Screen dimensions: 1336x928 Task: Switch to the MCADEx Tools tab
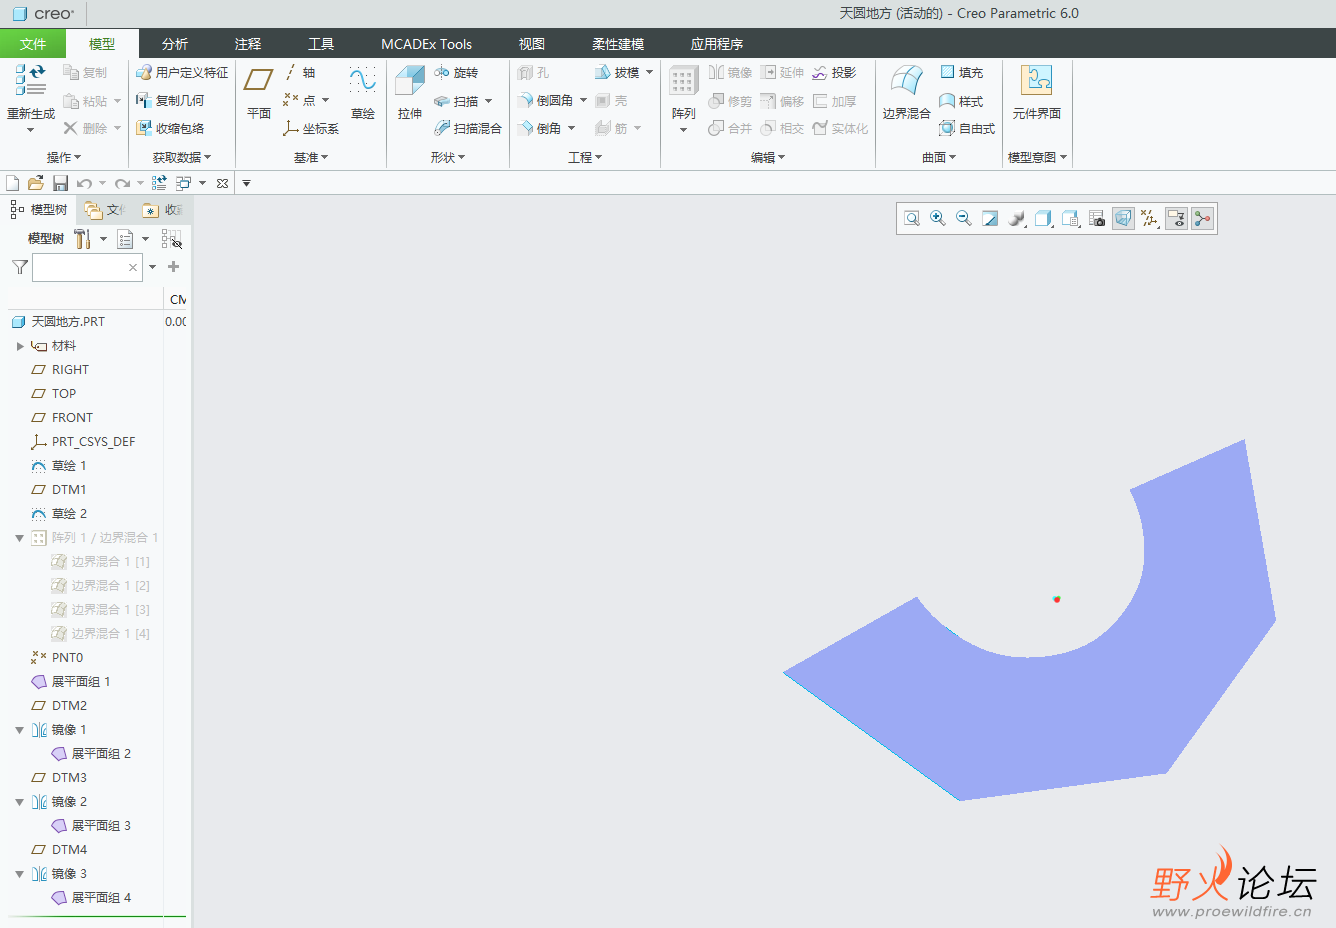[x=426, y=44]
